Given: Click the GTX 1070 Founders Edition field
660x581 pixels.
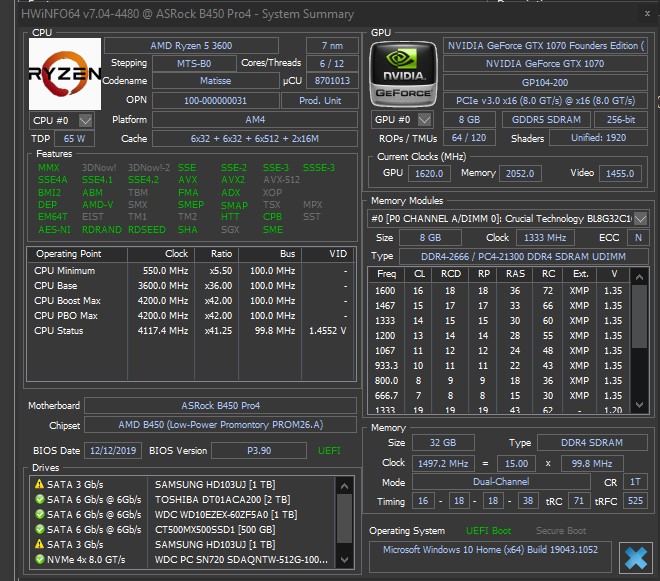Looking at the screenshot, I should point(546,45).
